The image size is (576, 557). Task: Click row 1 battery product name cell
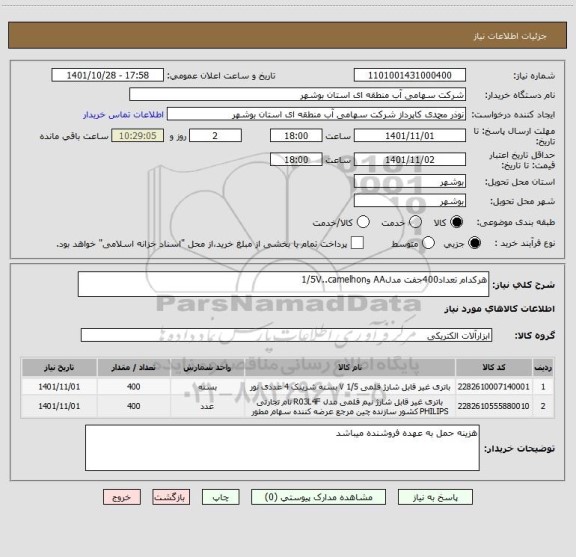click(350, 387)
